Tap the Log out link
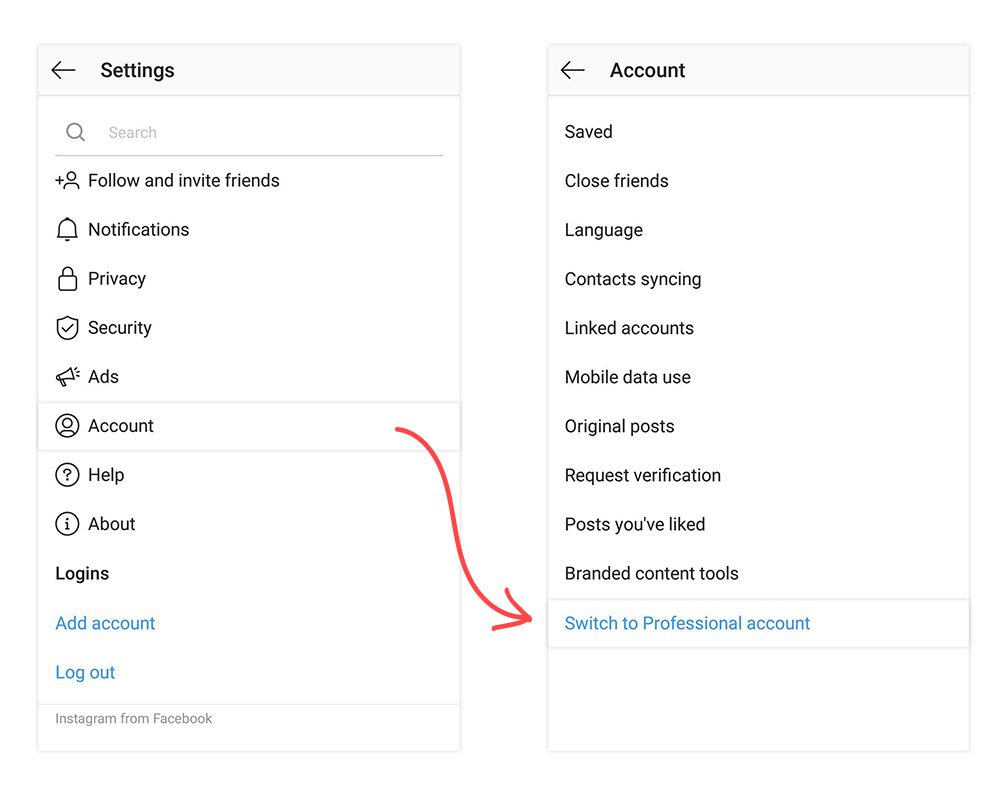The height and width of the screenshot is (796, 1000). point(85,672)
